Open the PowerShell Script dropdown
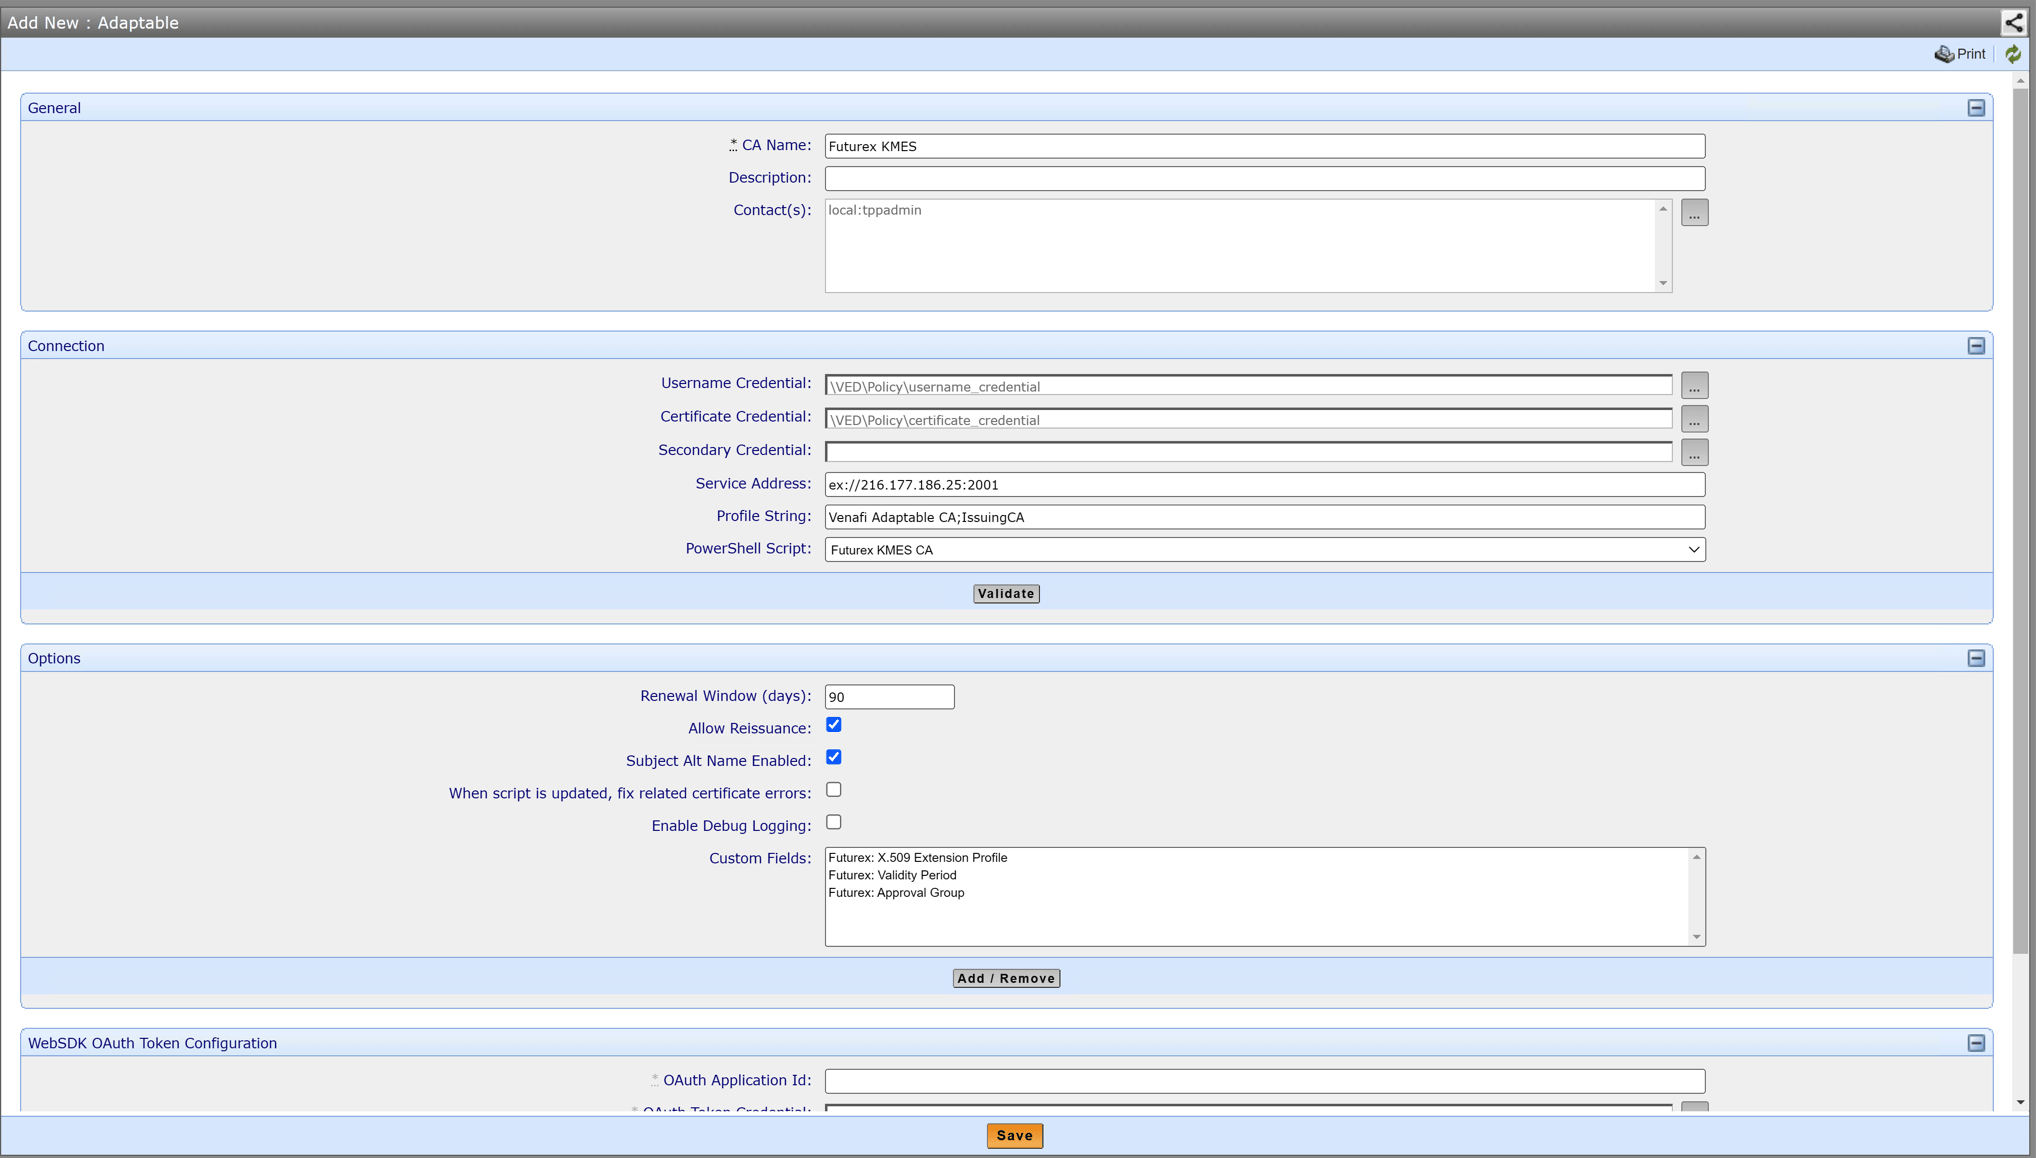 tap(1265, 550)
